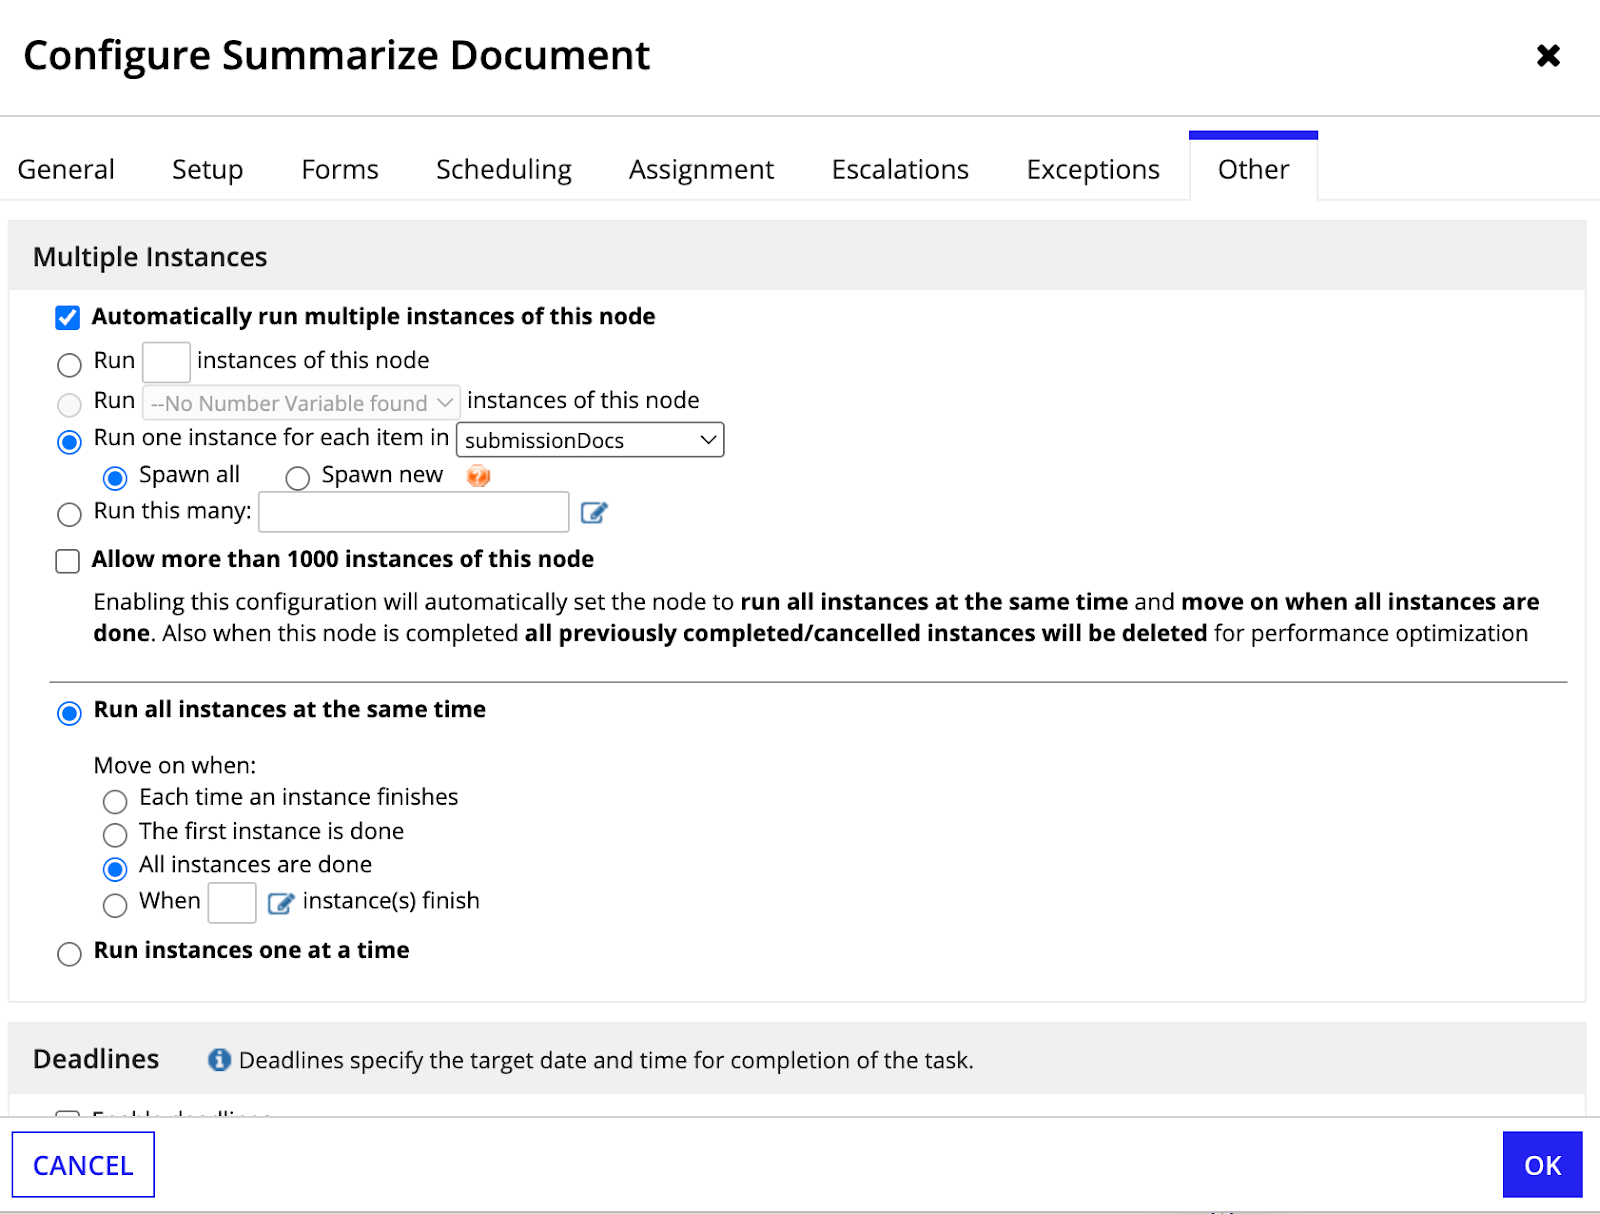
Task: Click the Deadlines section heading
Action: [96, 1059]
